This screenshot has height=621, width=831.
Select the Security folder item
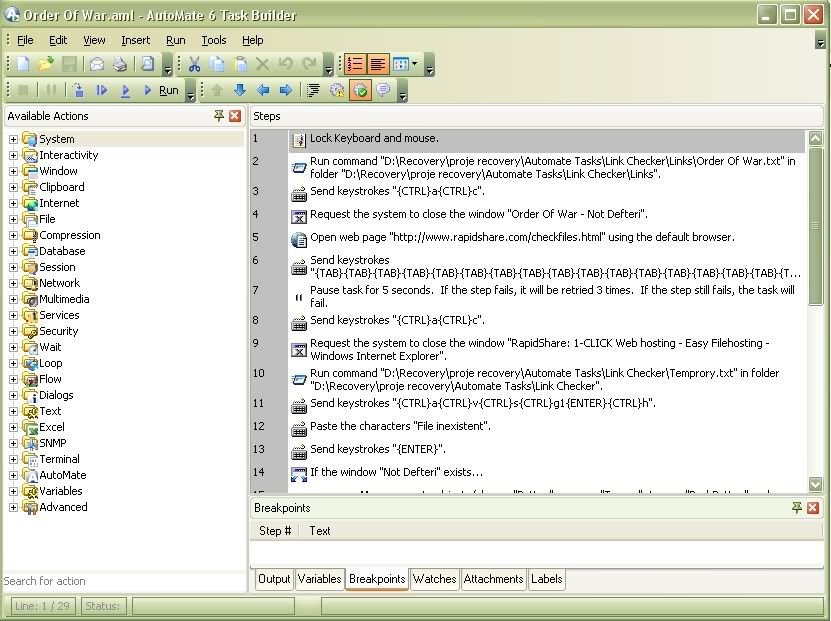coord(58,331)
